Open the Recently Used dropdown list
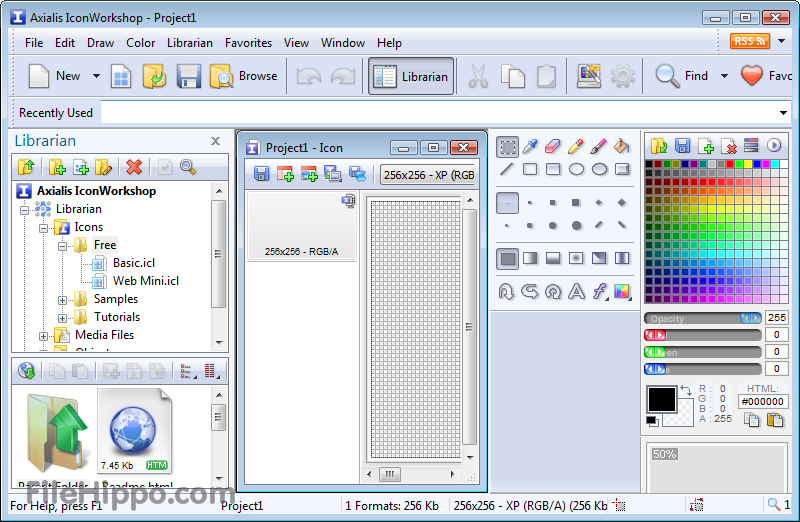The image size is (800, 522). coord(783,113)
